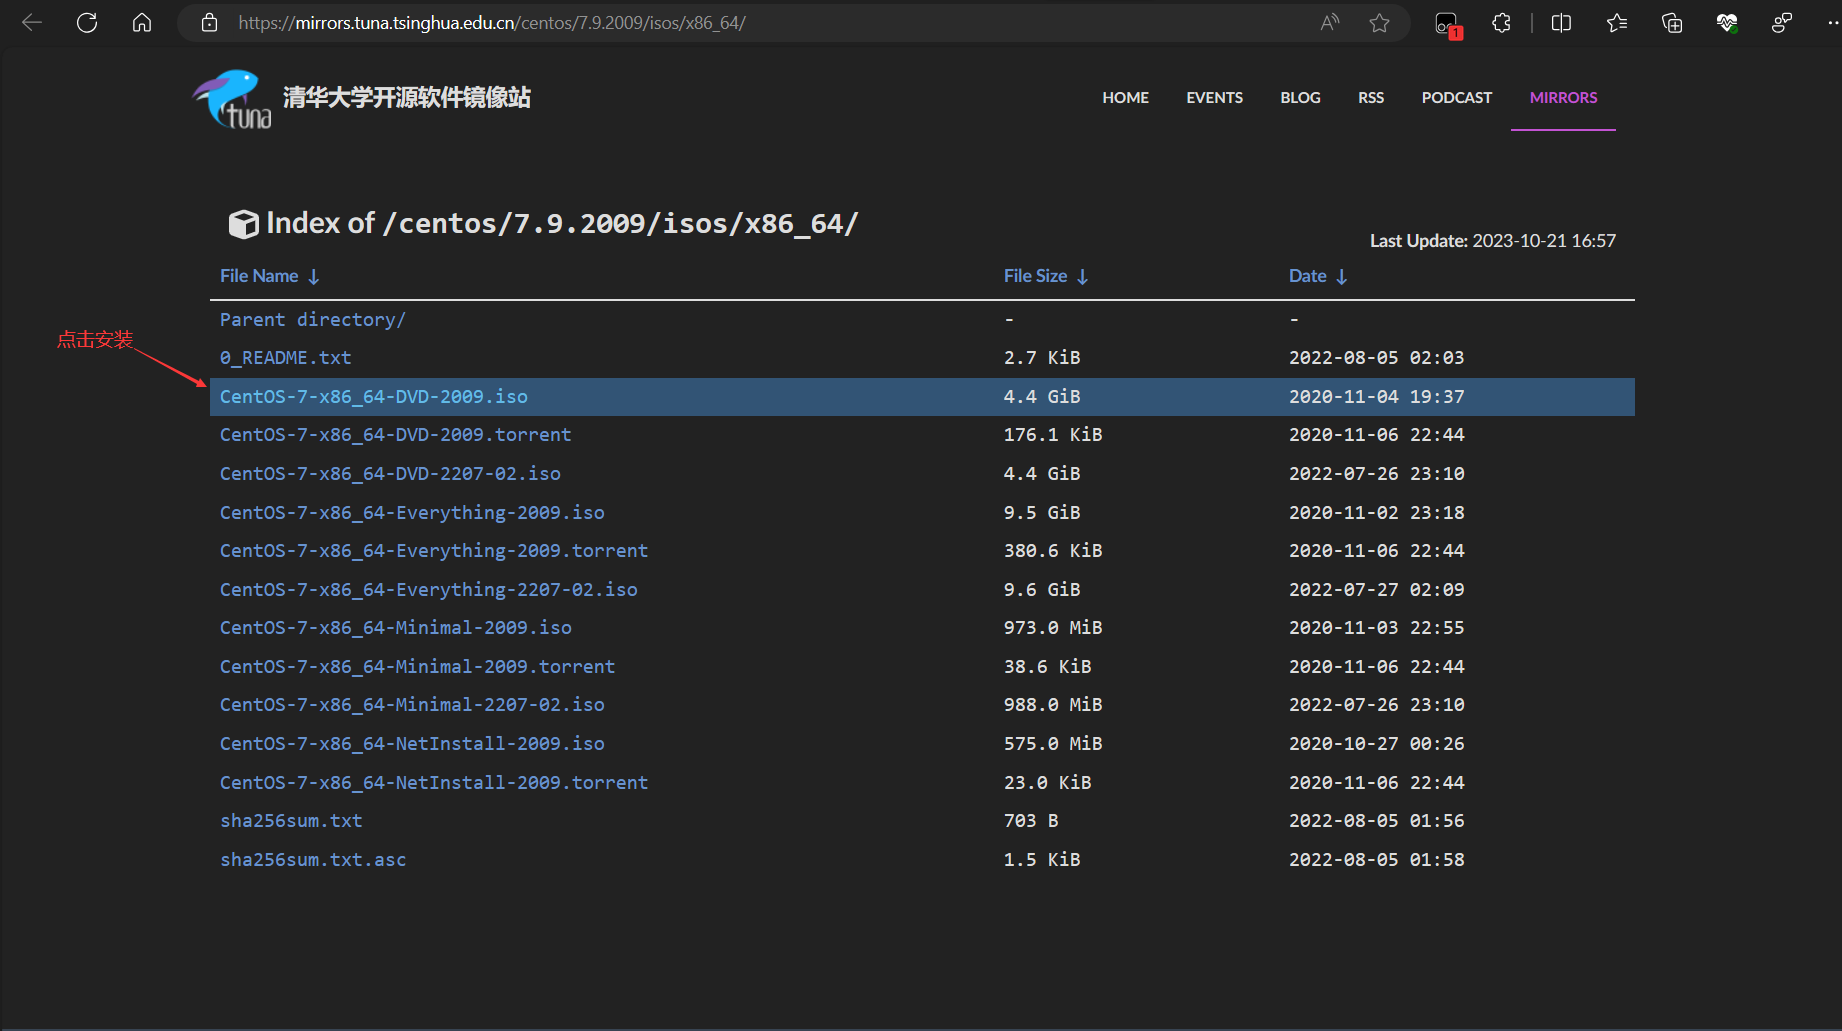The height and width of the screenshot is (1031, 1842).
Task: Sort listing by File Name
Action: click(x=258, y=275)
